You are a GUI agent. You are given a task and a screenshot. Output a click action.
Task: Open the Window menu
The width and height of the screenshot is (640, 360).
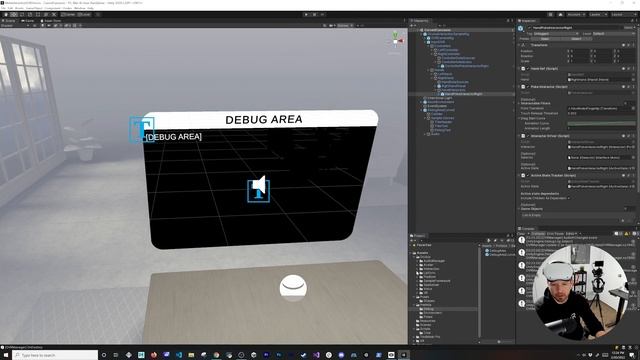coord(79,8)
